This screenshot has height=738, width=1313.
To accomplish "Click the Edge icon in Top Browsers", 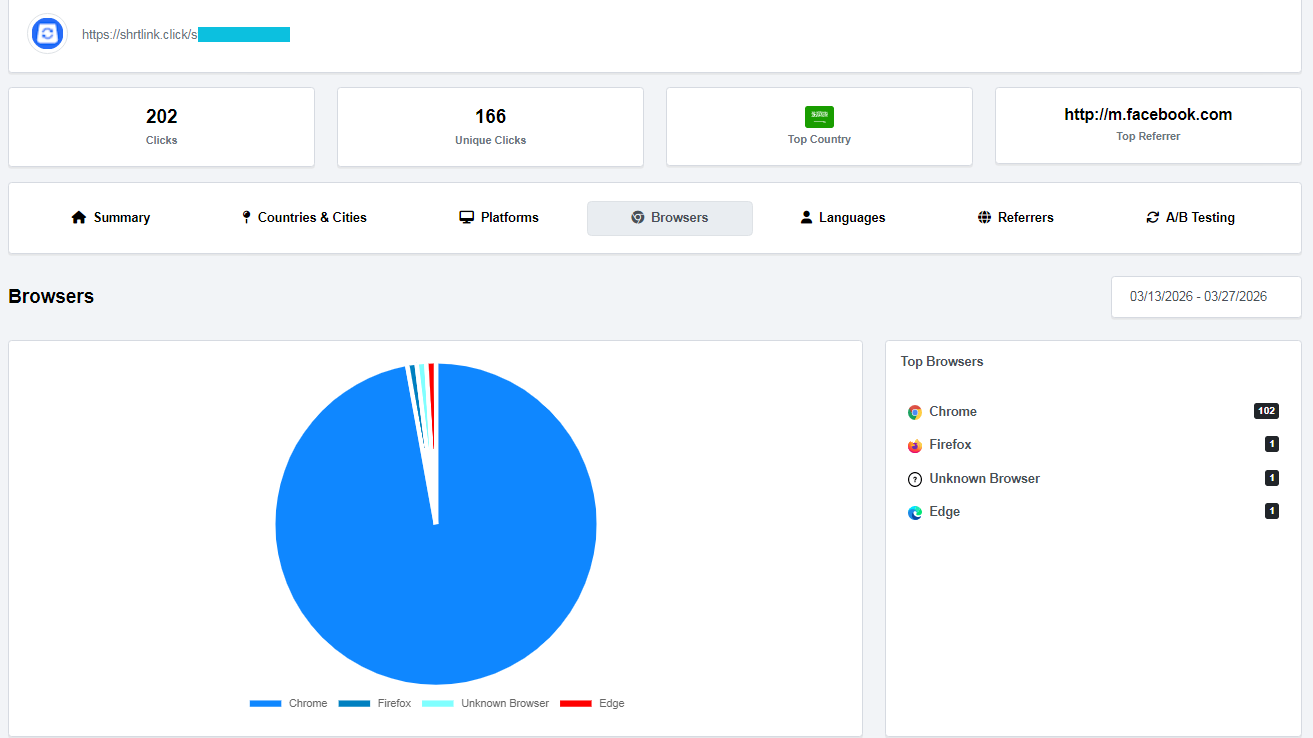I will [x=914, y=512].
